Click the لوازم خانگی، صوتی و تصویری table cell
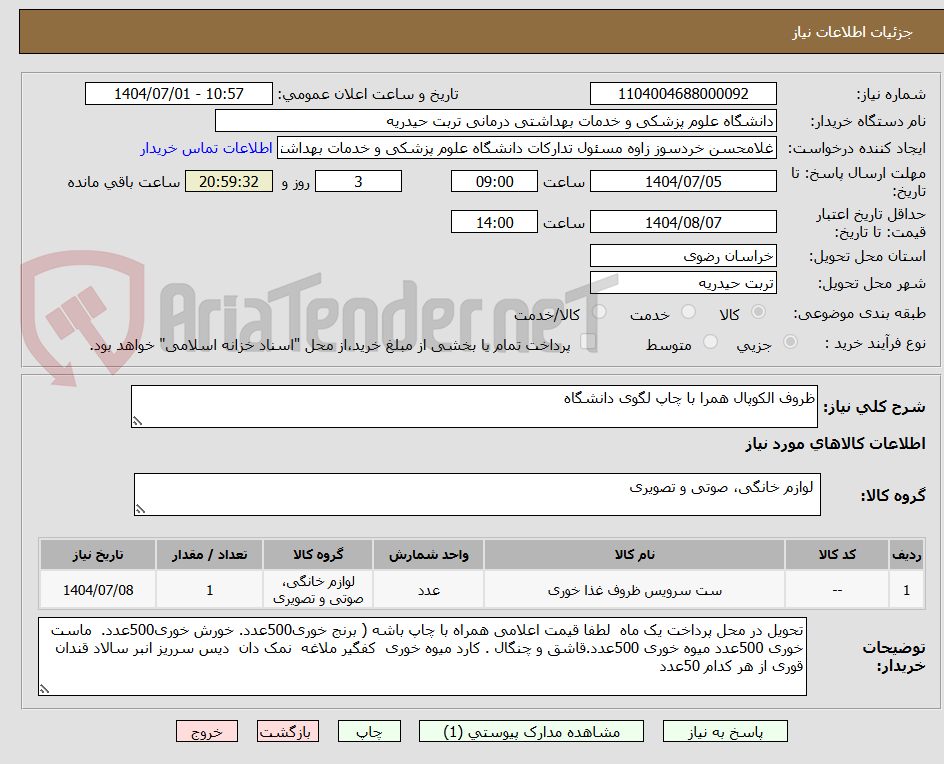 click(318, 590)
